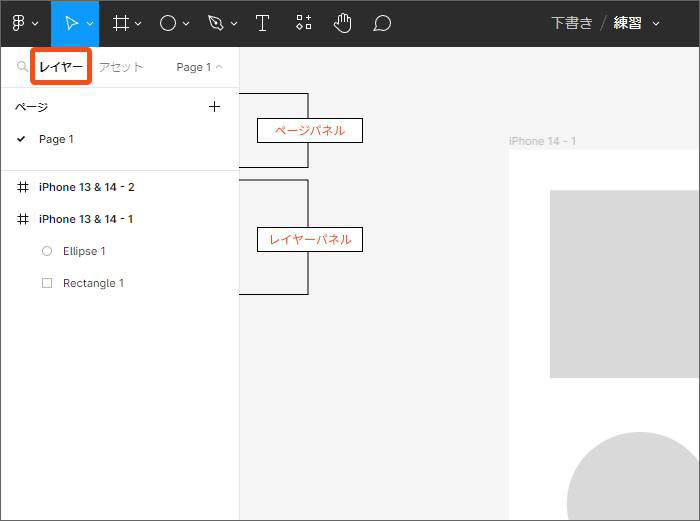Select the Text tool
The height and width of the screenshot is (521, 700).
tap(262, 23)
